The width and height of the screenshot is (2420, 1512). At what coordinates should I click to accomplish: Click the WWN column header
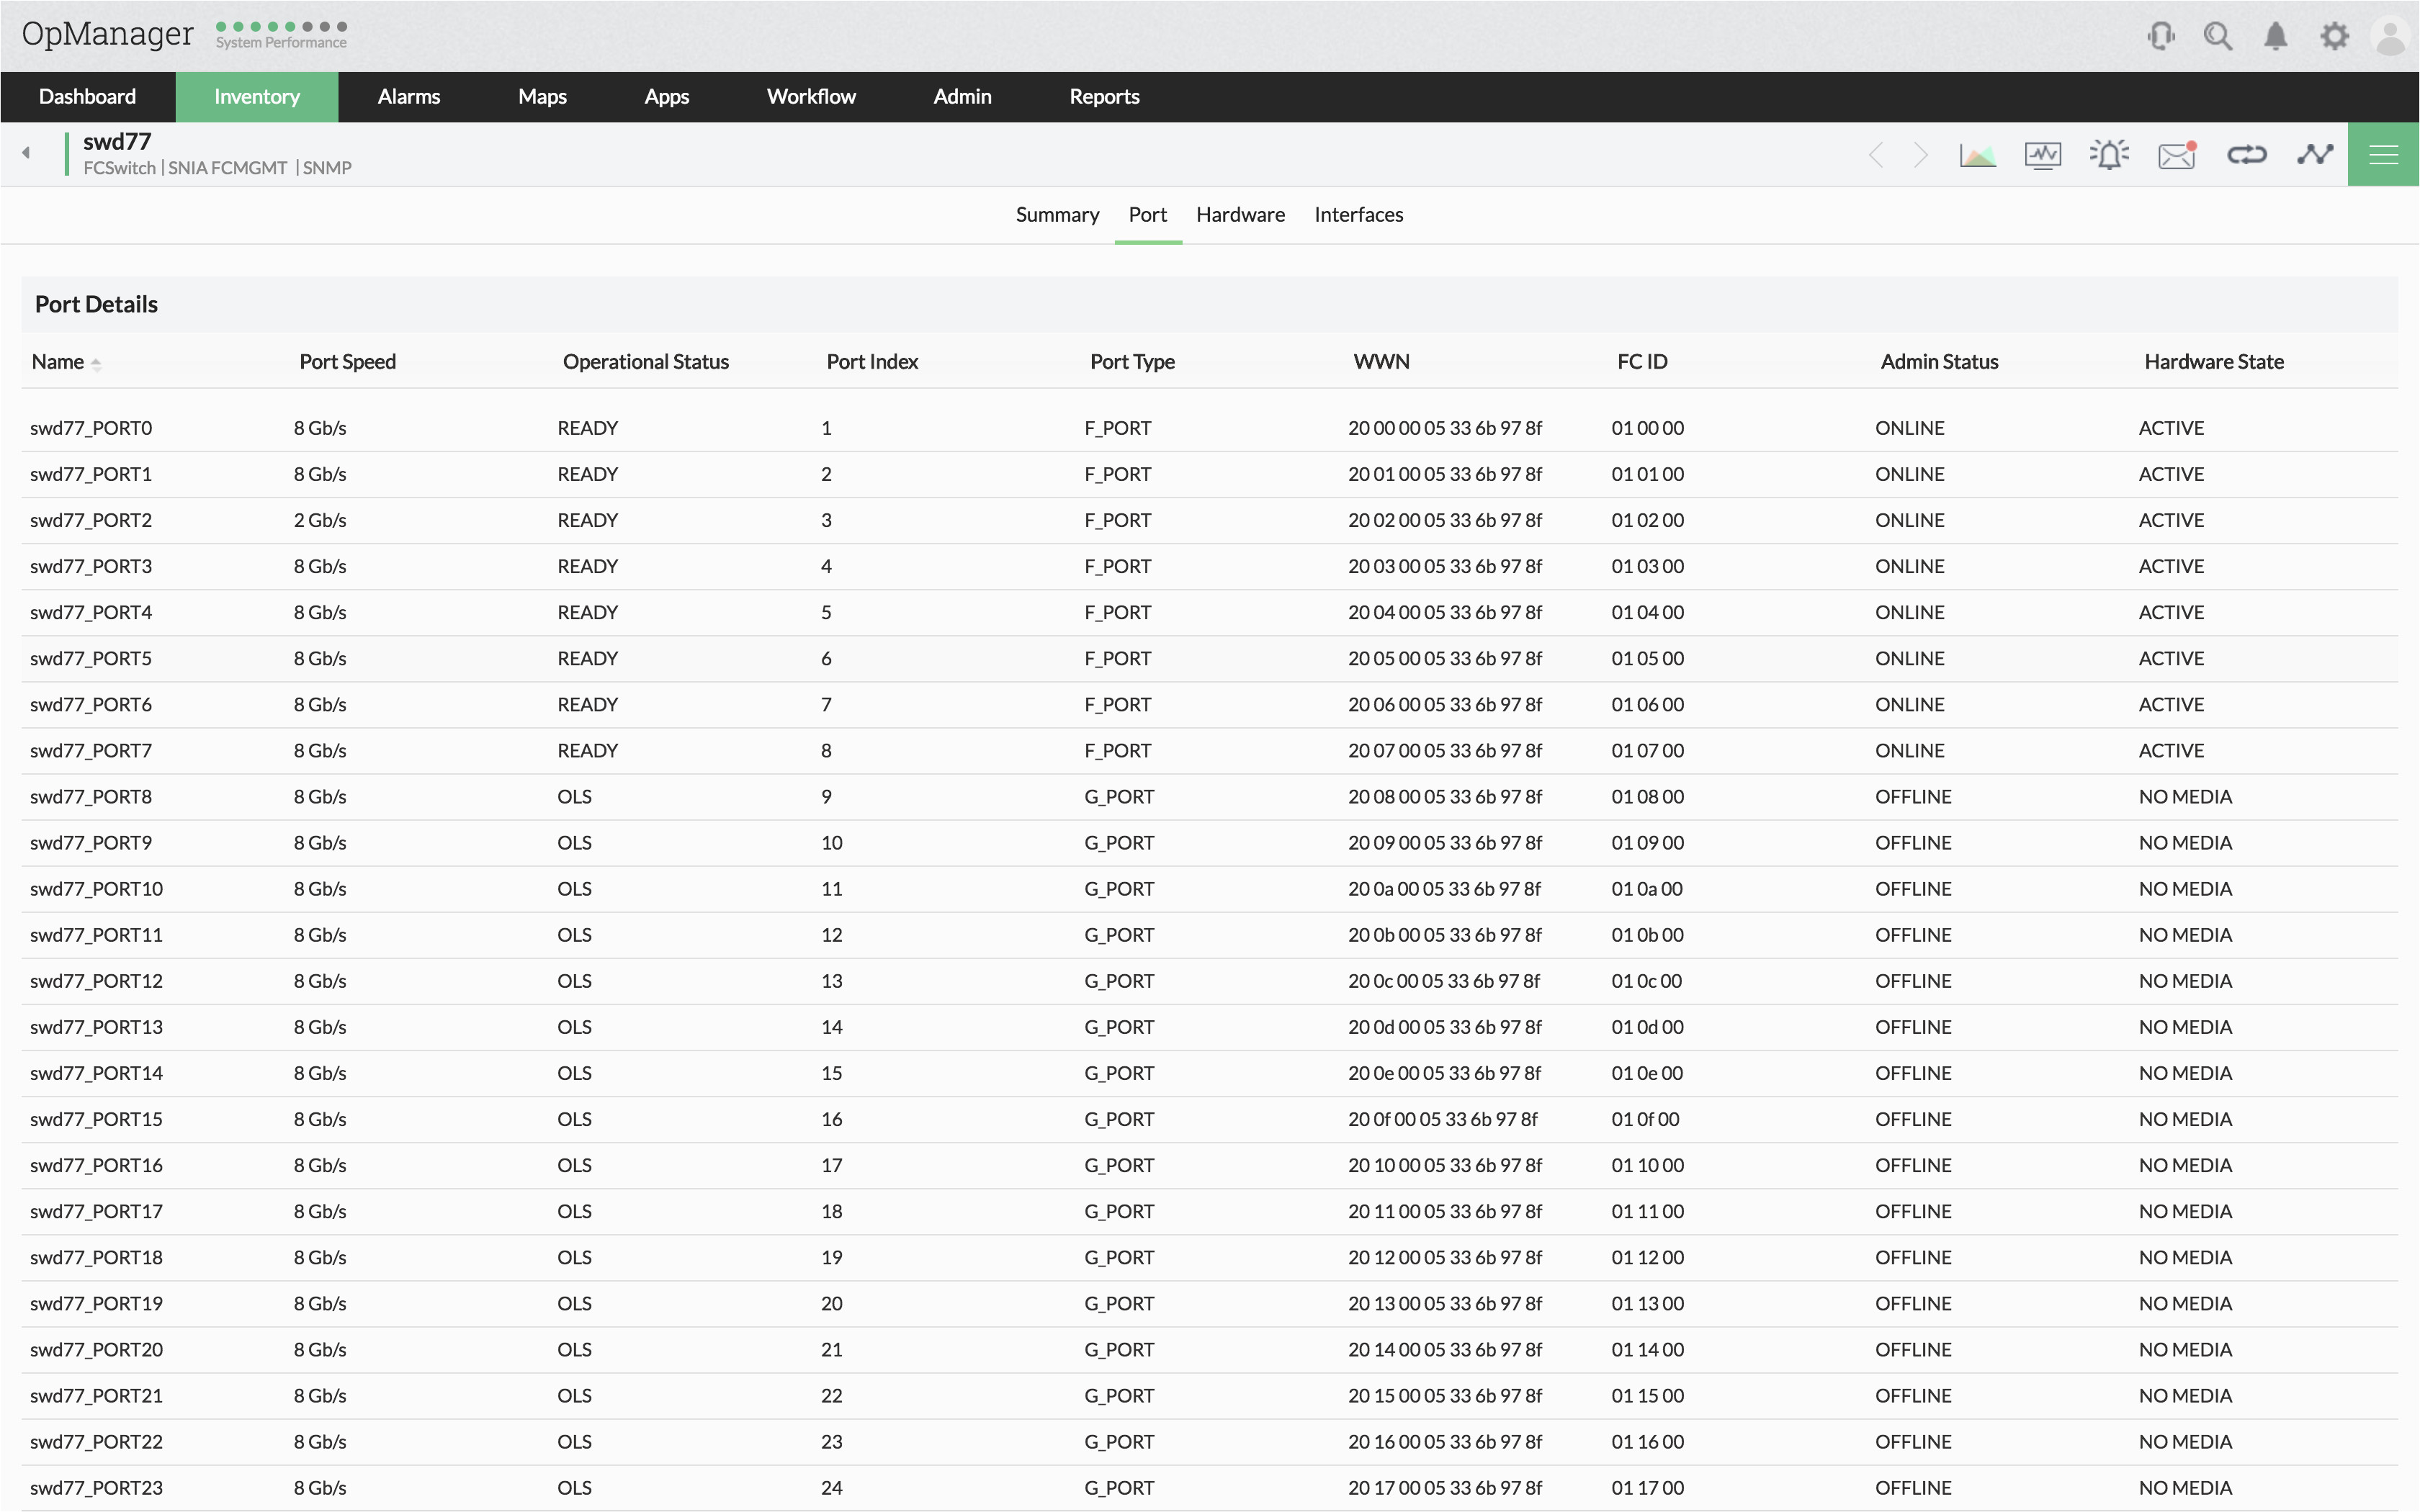tap(1381, 362)
